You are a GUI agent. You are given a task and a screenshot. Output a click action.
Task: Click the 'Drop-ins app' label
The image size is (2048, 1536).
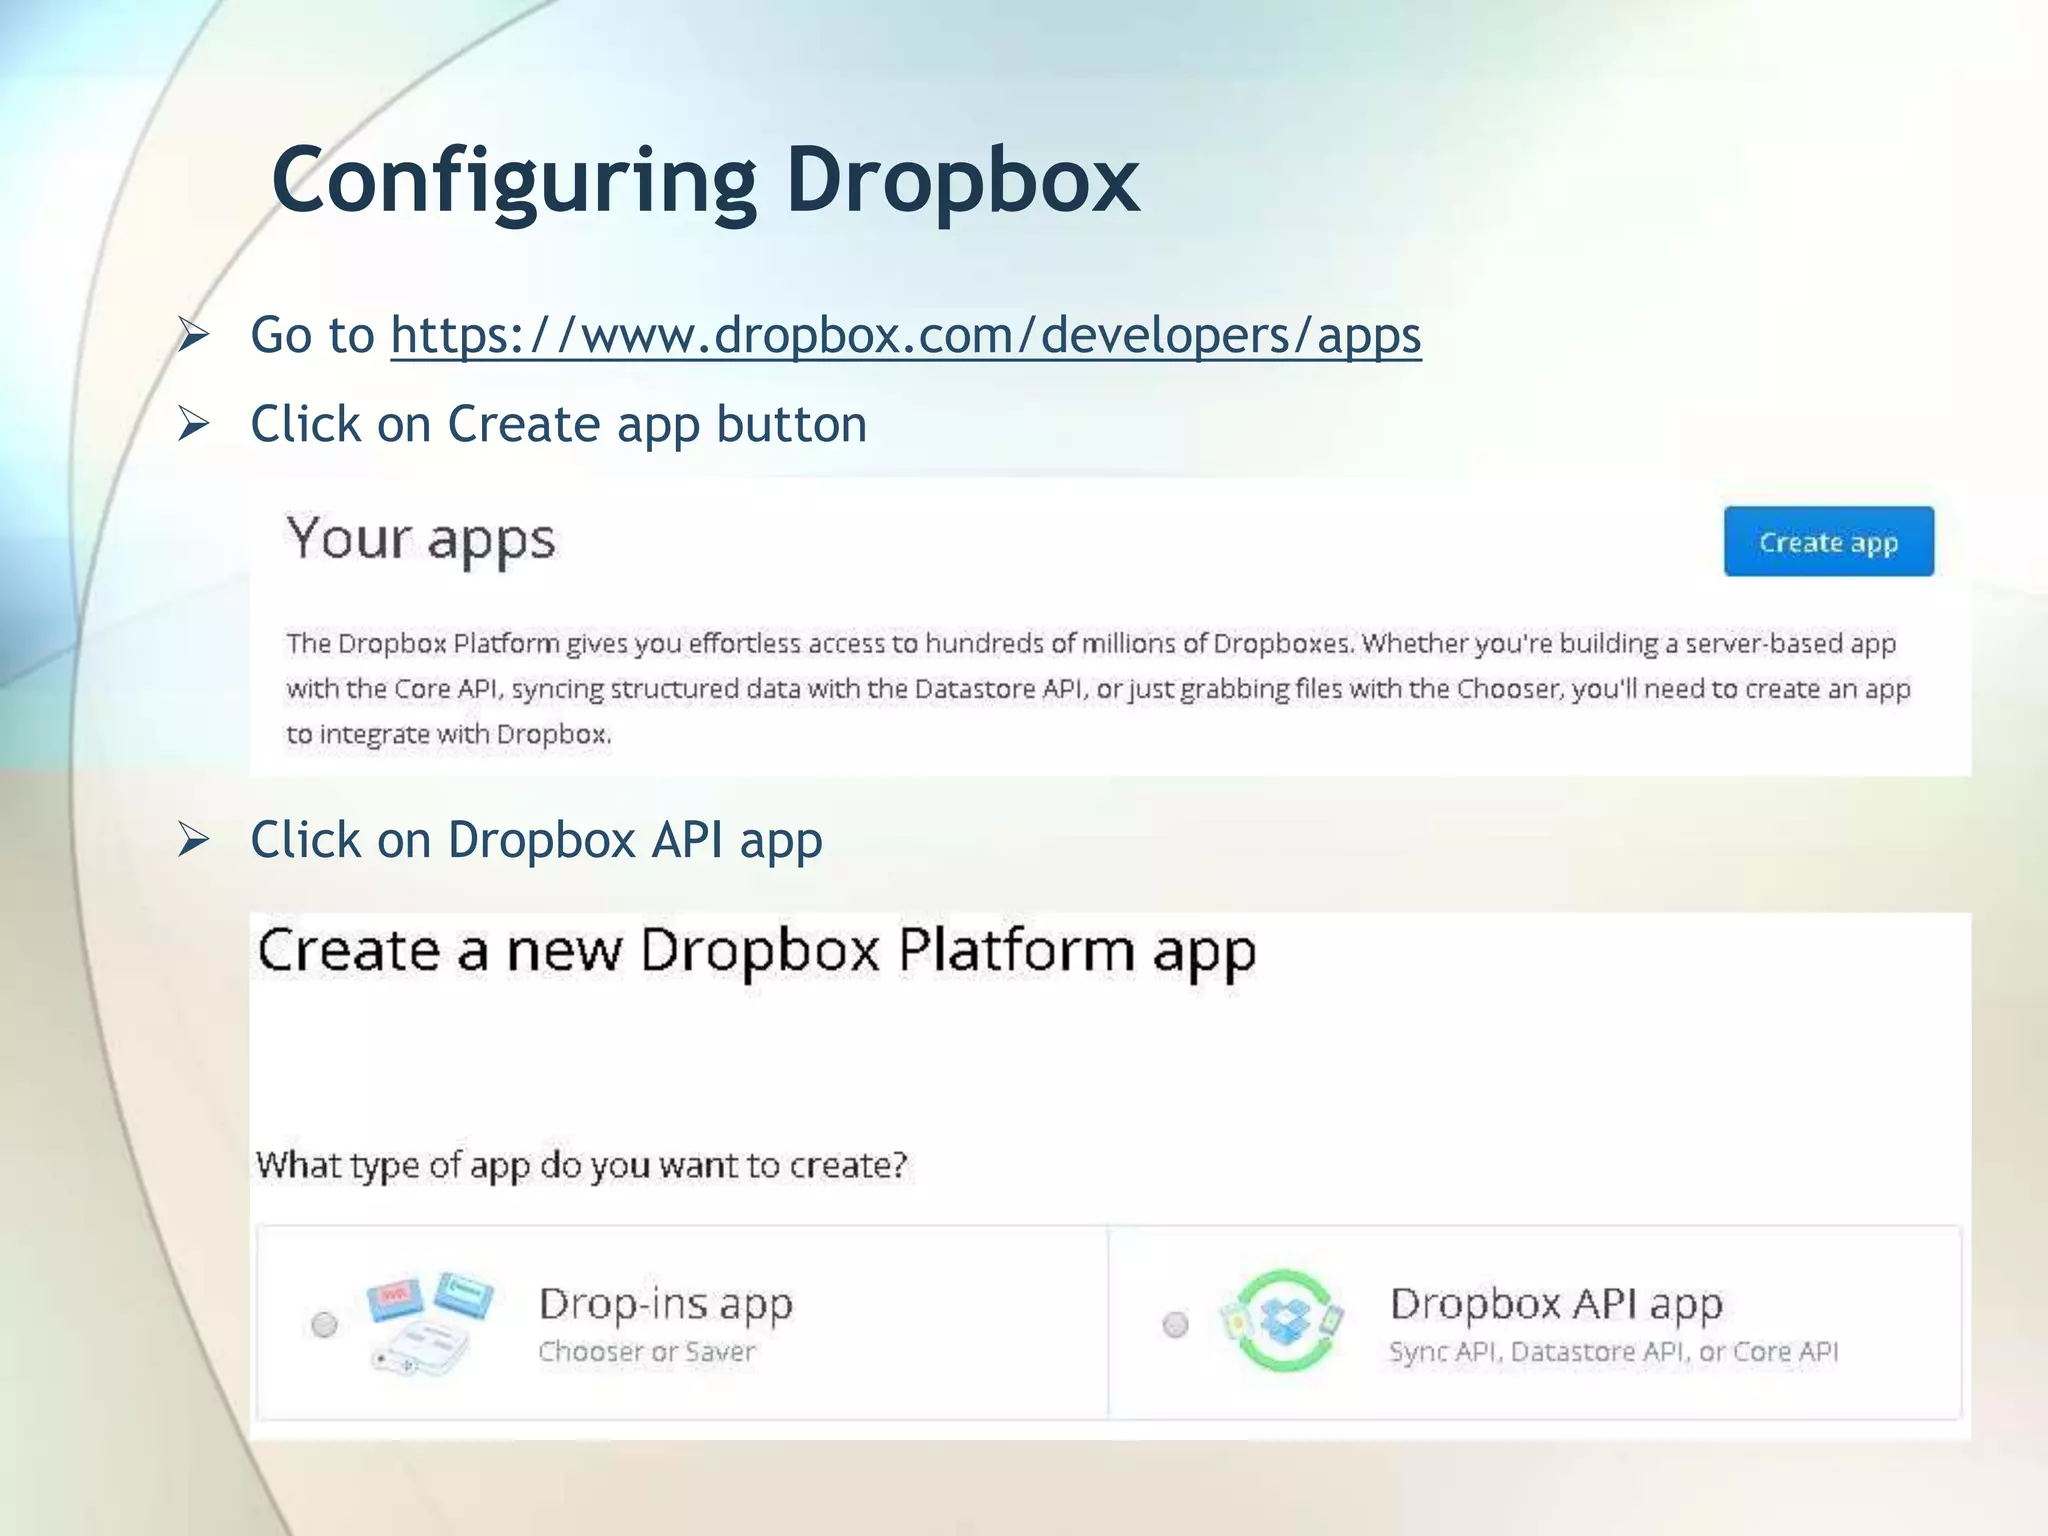pos(666,1304)
